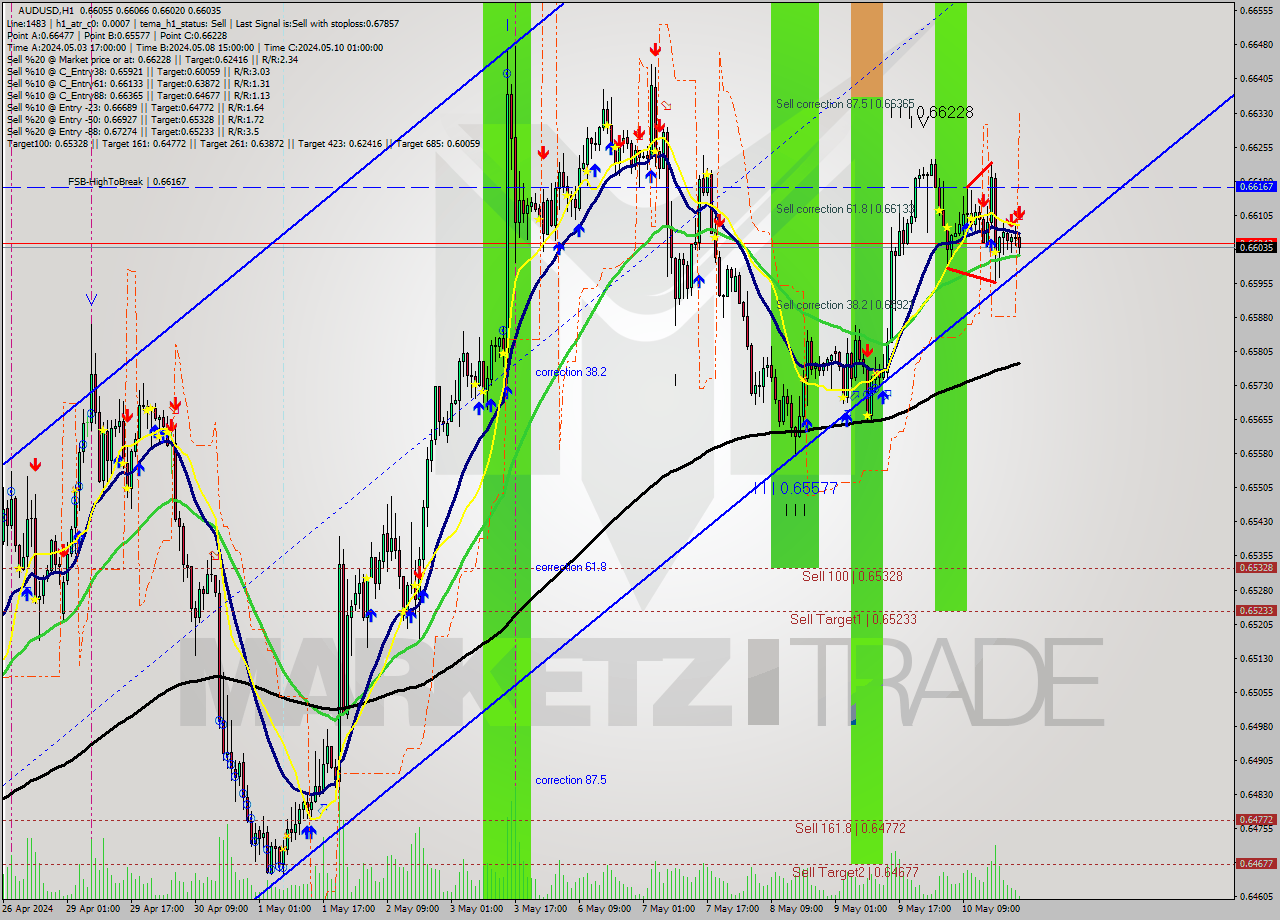The height and width of the screenshot is (920, 1280).
Task: Click the 1 May 17:00 time label
Action: pos(349,909)
